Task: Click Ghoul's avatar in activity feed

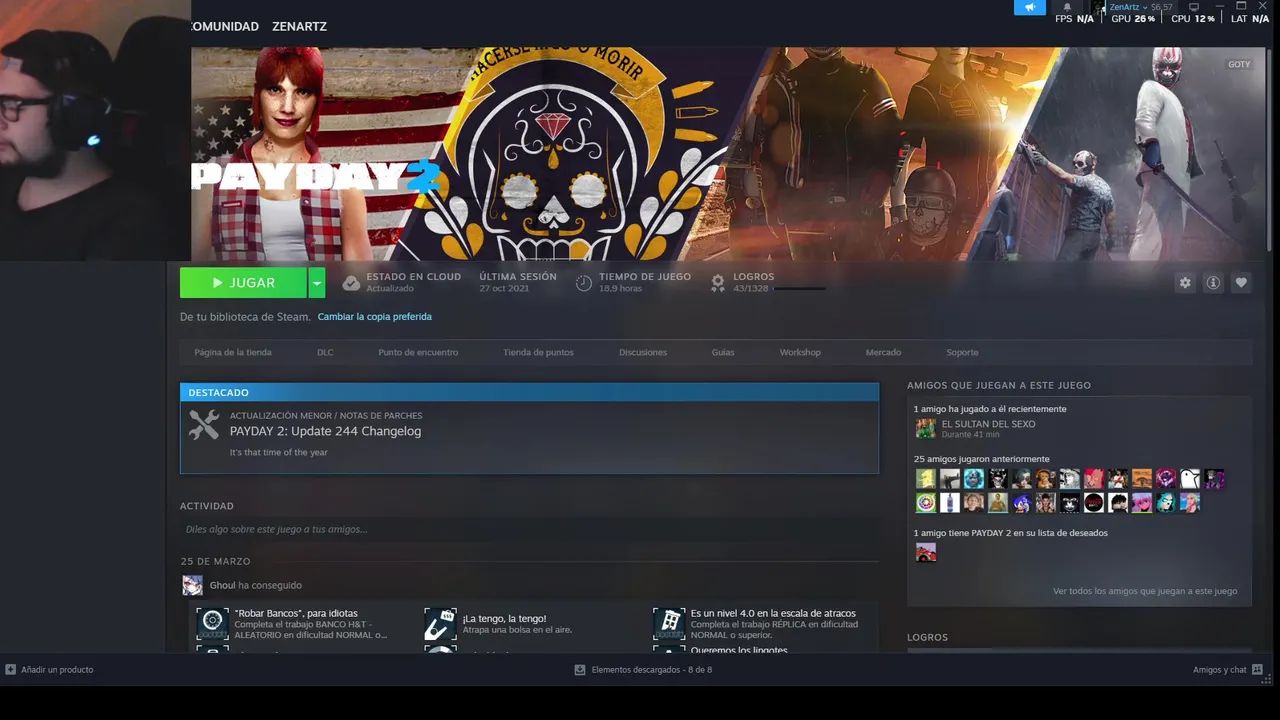Action: 192,585
